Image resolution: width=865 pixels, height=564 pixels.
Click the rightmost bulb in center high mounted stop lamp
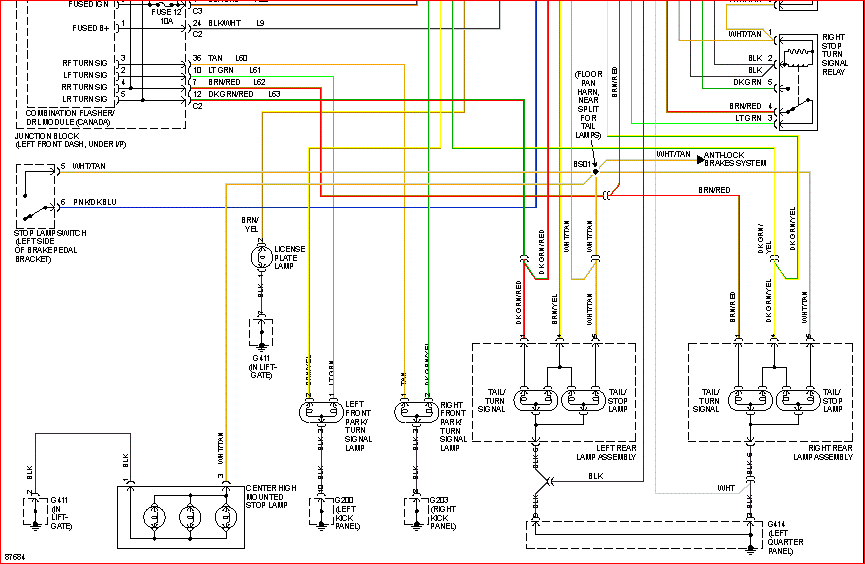pyautogui.click(x=226, y=517)
